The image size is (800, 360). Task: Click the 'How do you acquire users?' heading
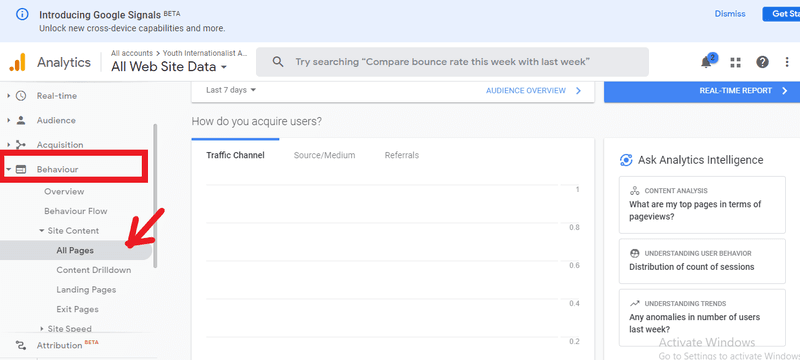(x=257, y=121)
